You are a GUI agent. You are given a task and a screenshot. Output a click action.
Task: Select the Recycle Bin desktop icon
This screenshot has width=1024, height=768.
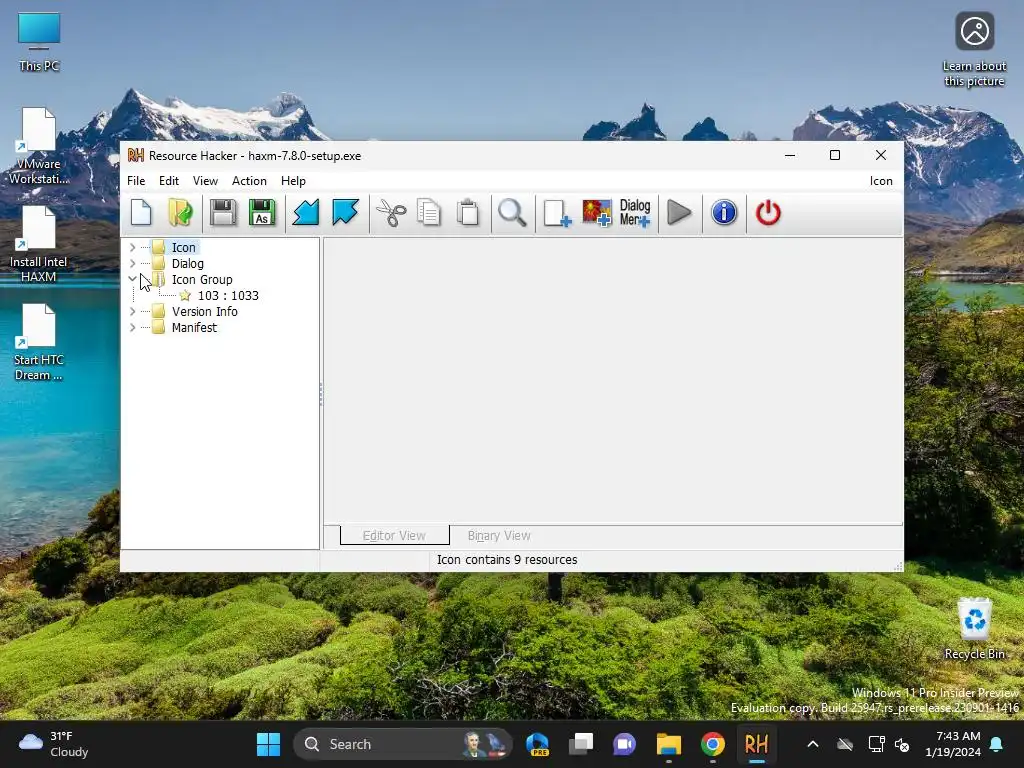pos(974,629)
